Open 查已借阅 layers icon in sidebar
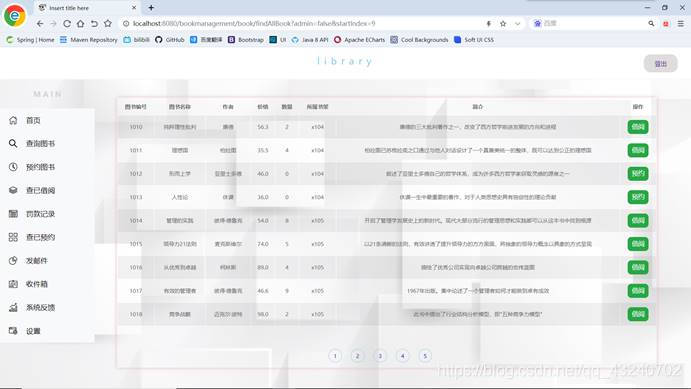This screenshot has height=389, width=691. [13, 190]
